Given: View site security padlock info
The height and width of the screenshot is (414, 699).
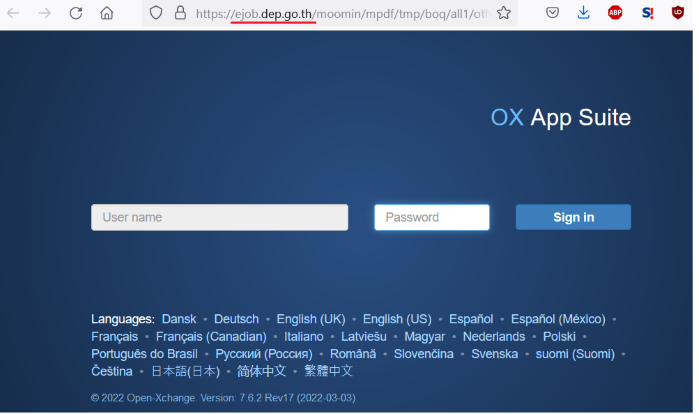Looking at the screenshot, I should (180, 13).
